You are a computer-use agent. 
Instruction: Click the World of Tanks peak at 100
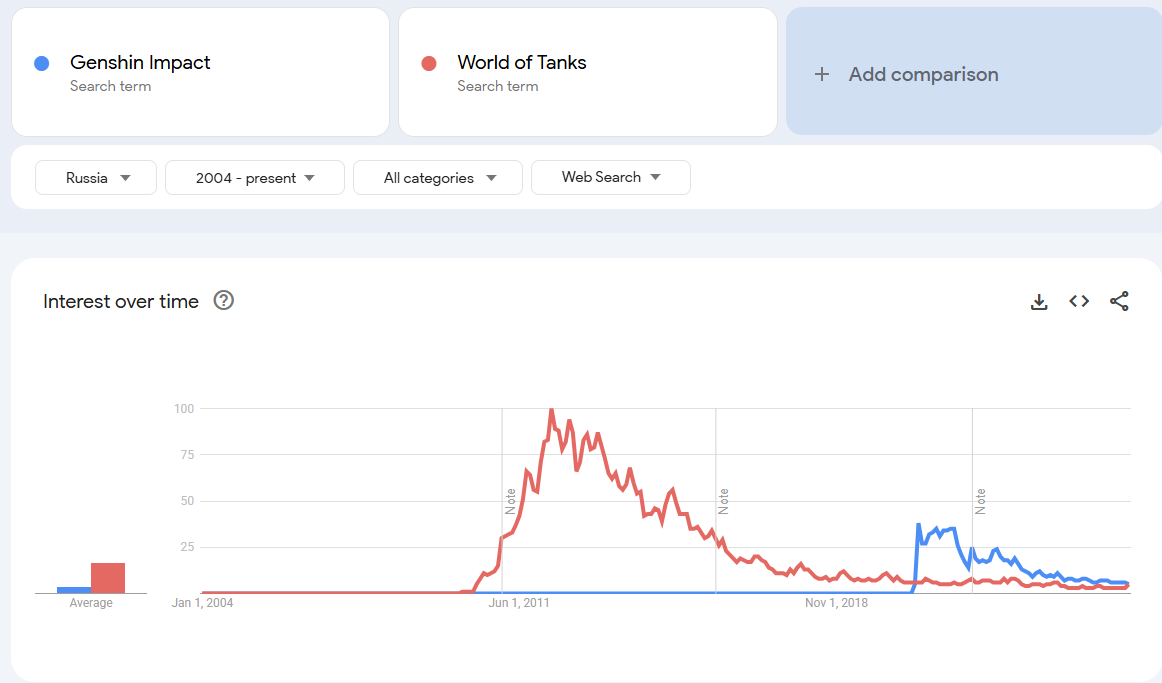(551, 409)
